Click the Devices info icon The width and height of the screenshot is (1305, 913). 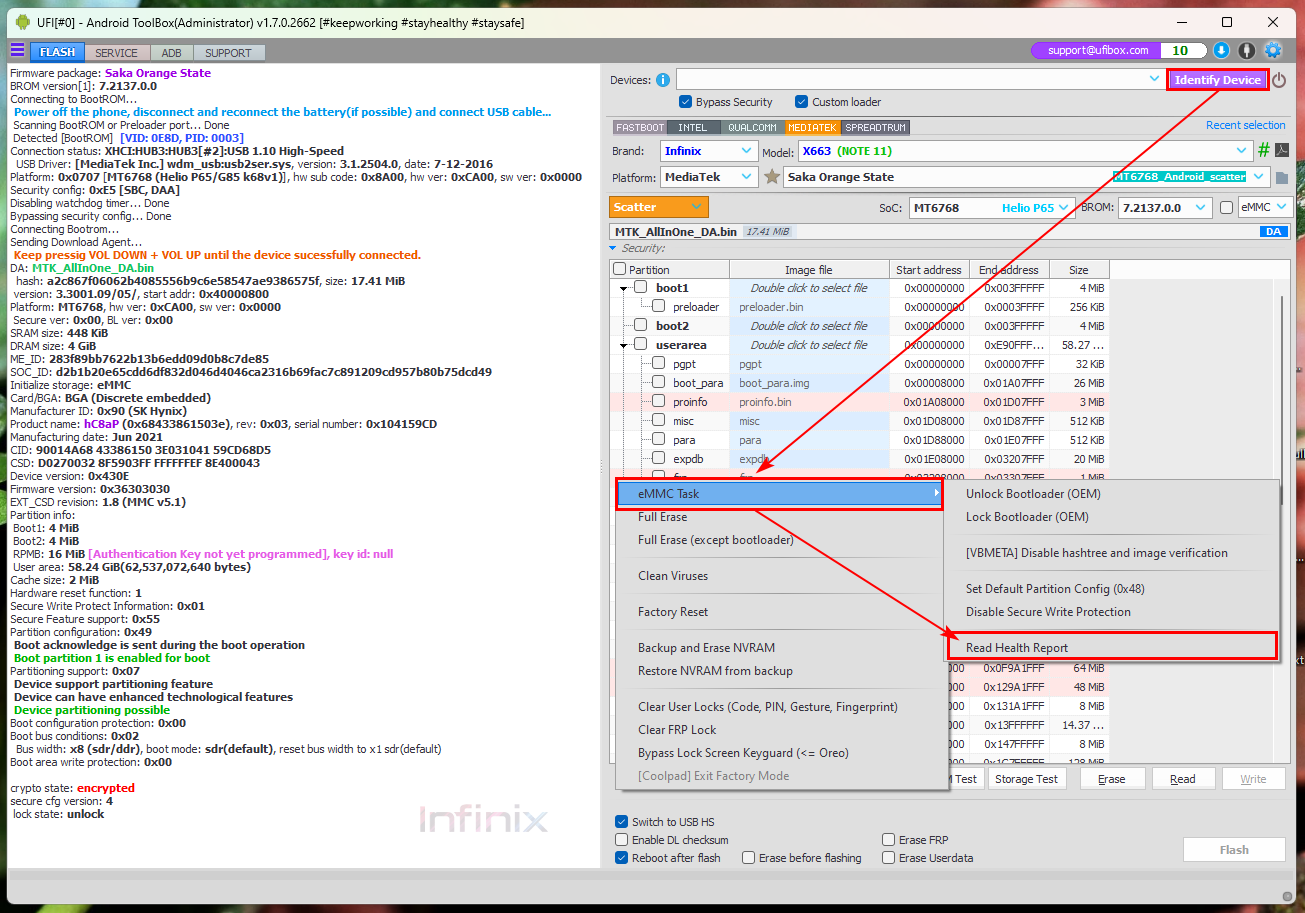click(x=663, y=80)
